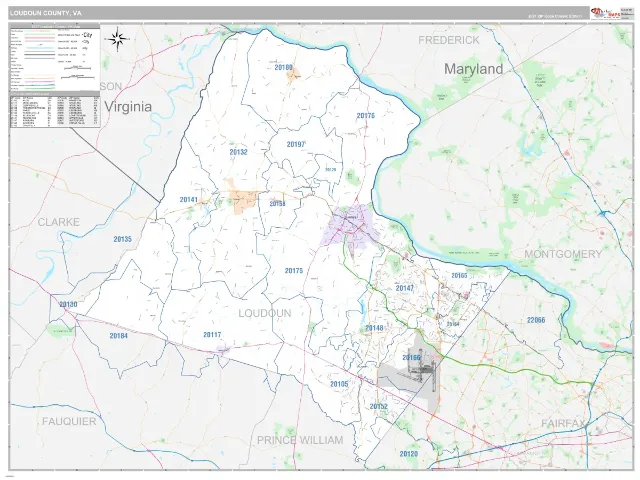This screenshot has width=640, height=480.
Task: Click the MONTGOMERY county label
Action: click(563, 254)
